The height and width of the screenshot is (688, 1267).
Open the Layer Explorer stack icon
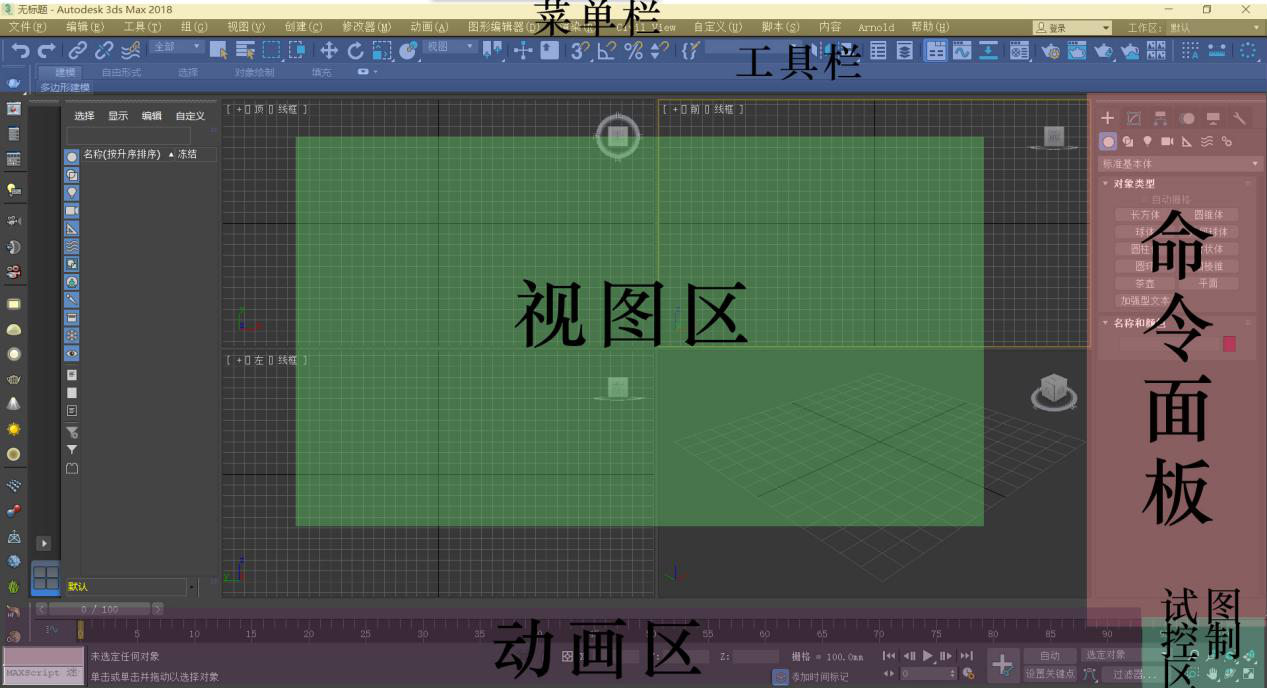pyautogui.click(x=904, y=50)
